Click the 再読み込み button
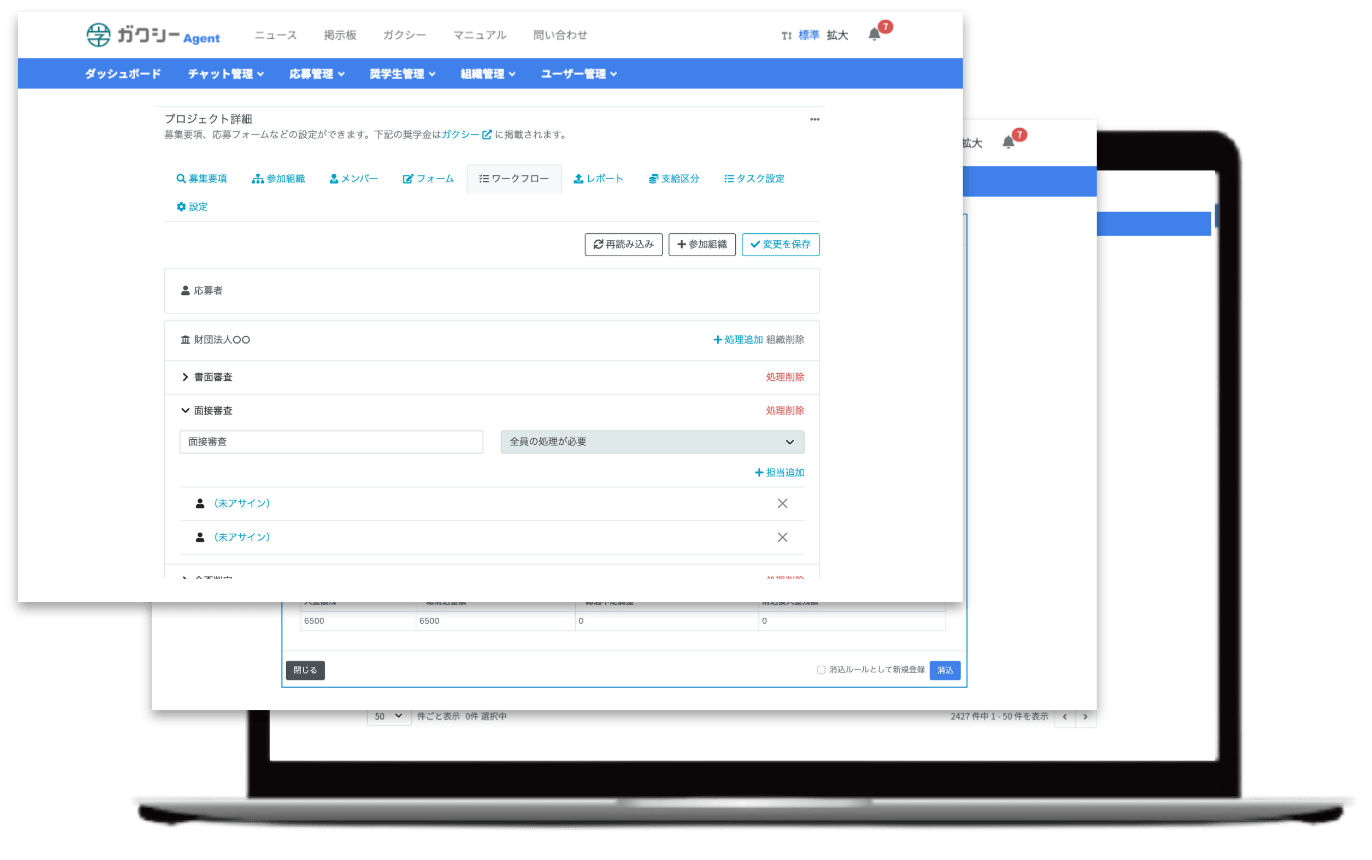Image resolution: width=1372 pixels, height=860 pixels. 623,244
